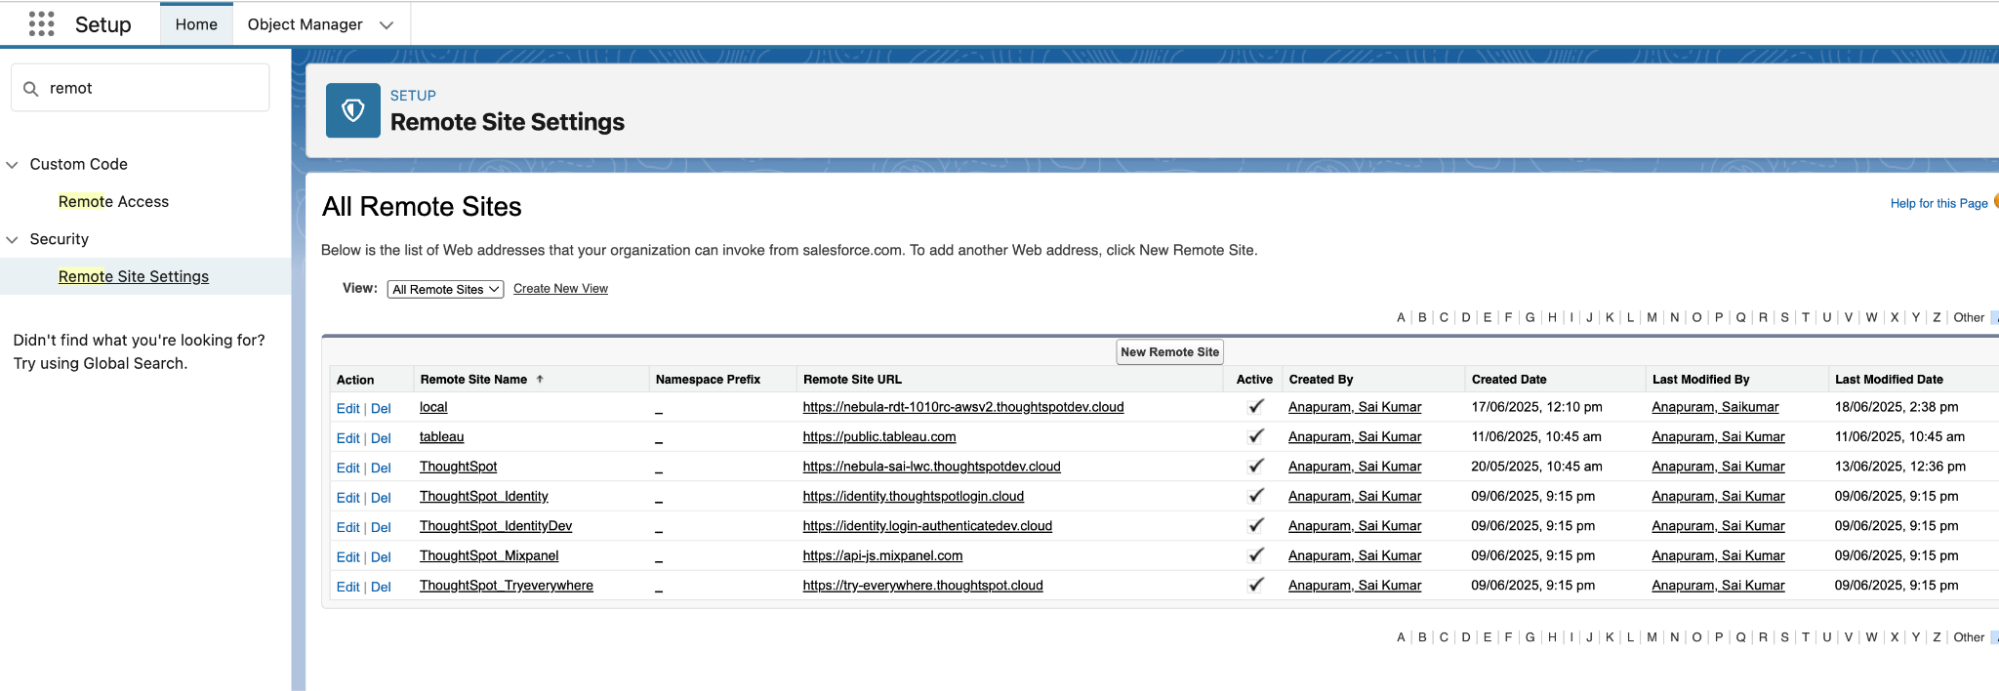
Task: Click the sort arrow on Remote Site Name
Action: [x=540, y=380]
